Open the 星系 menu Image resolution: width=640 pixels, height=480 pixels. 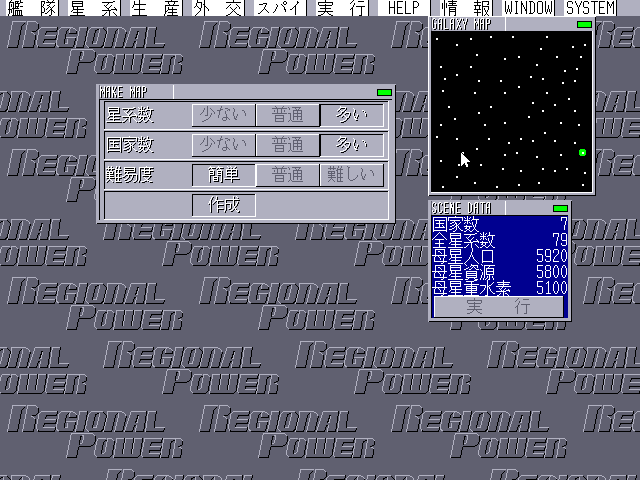(93, 8)
